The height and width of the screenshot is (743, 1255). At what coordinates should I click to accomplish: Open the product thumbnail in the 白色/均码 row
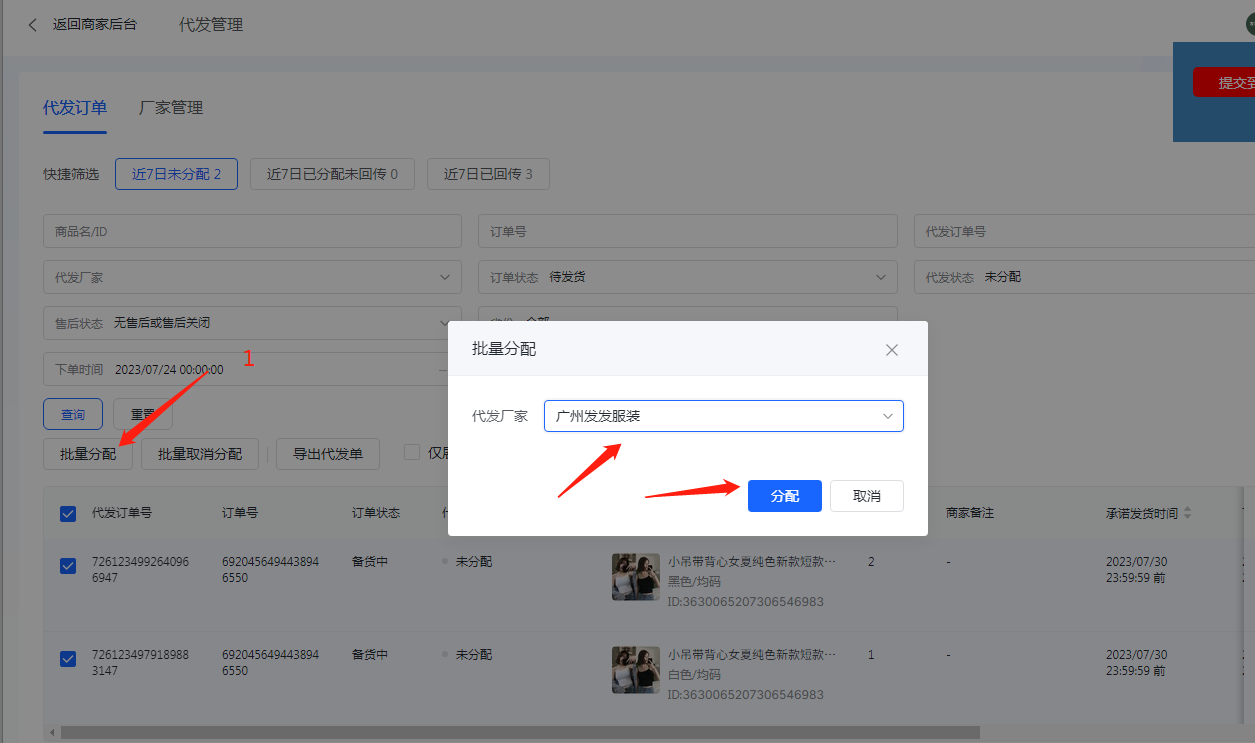click(x=636, y=670)
